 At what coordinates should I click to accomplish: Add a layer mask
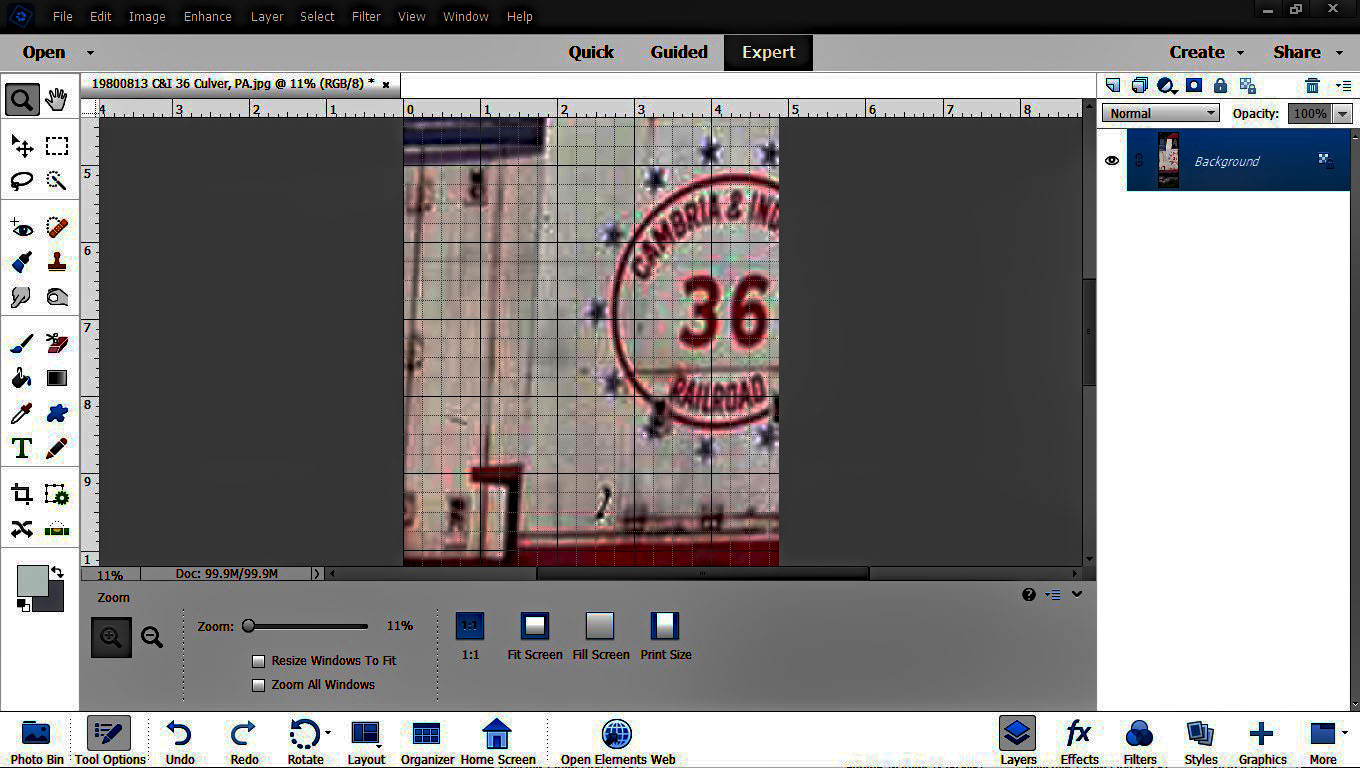point(1193,86)
